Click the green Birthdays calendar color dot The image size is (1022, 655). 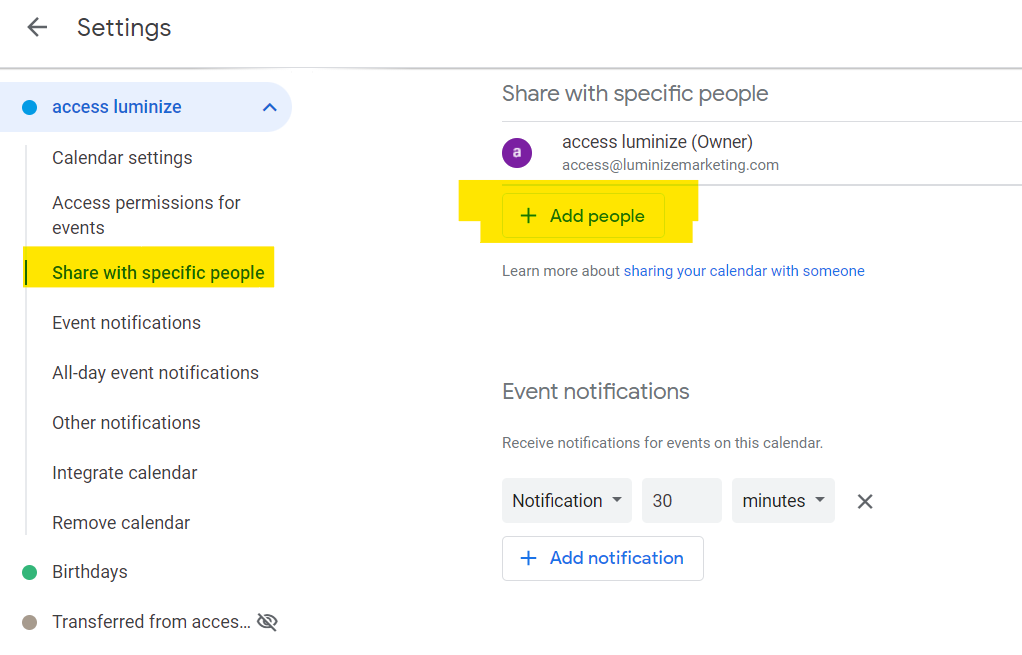pos(29,572)
